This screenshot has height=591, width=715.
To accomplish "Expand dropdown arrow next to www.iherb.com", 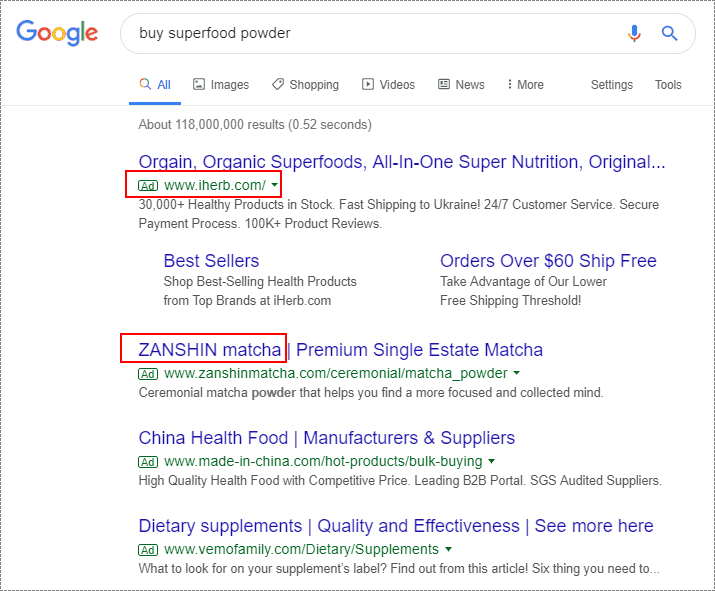I will pos(275,185).
